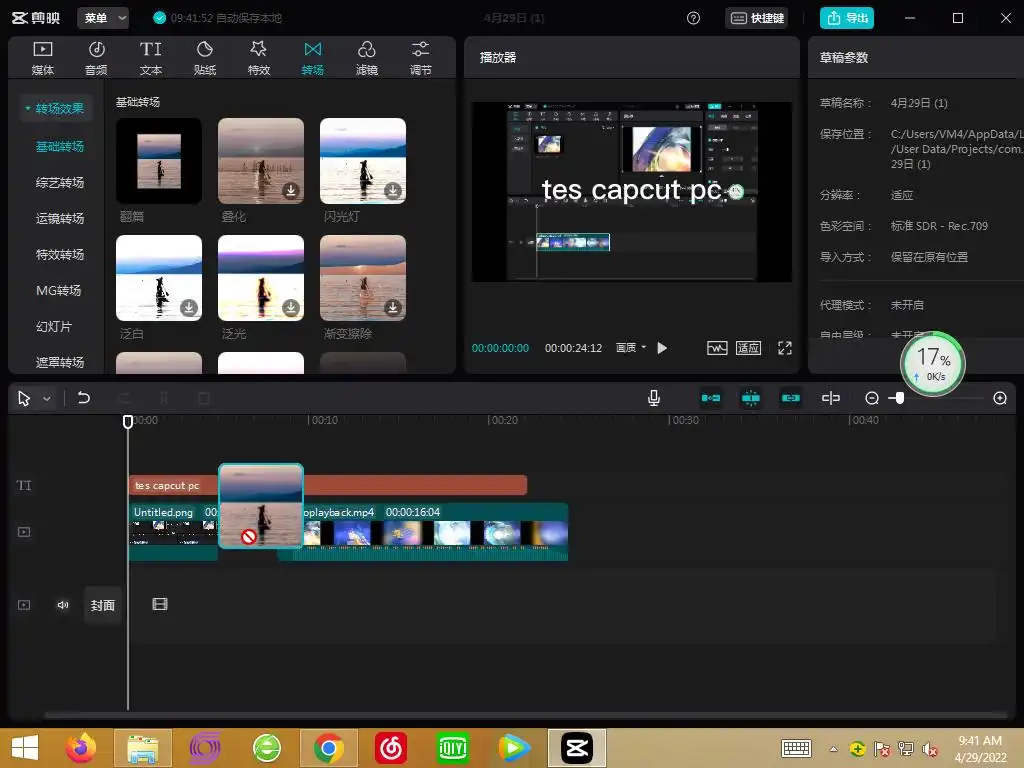Screen dimensions: 1024x768
Task: Select the pointer selection tool
Action: pyautogui.click(x=24, y=398)
